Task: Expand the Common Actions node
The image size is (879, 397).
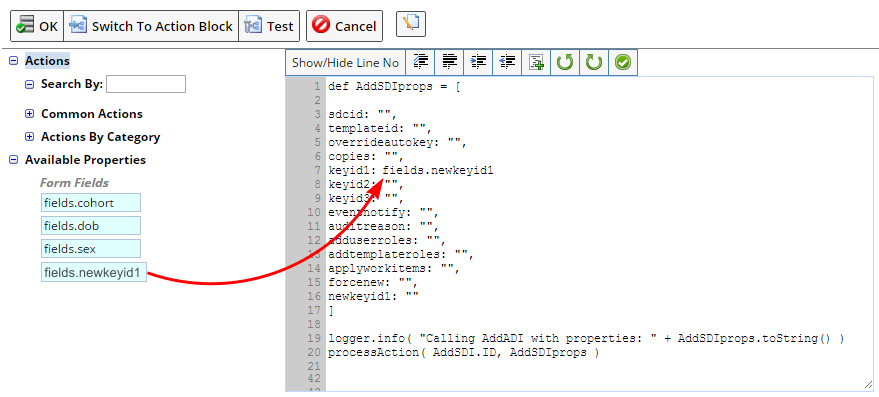Action: tap(30, 114)
